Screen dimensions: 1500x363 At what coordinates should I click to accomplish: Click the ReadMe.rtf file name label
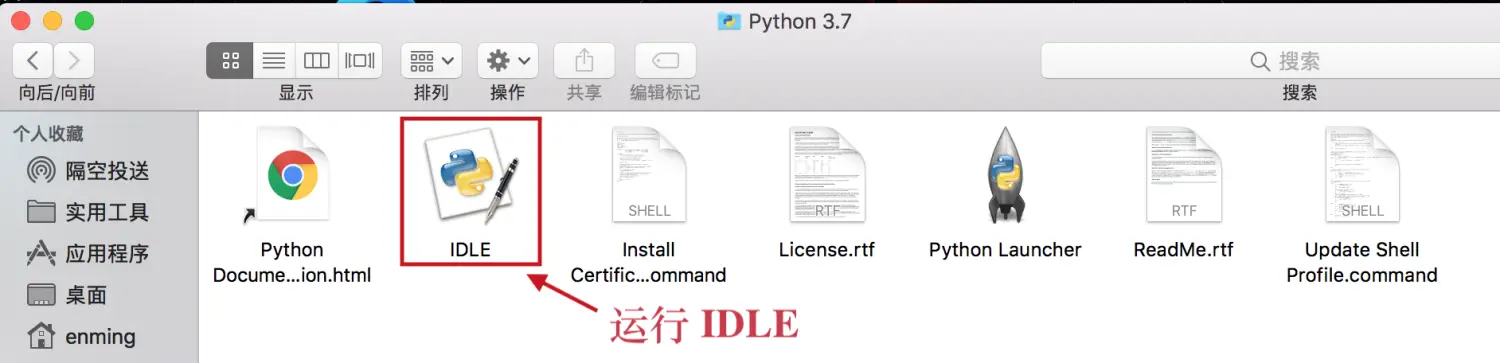[1183, 250]
